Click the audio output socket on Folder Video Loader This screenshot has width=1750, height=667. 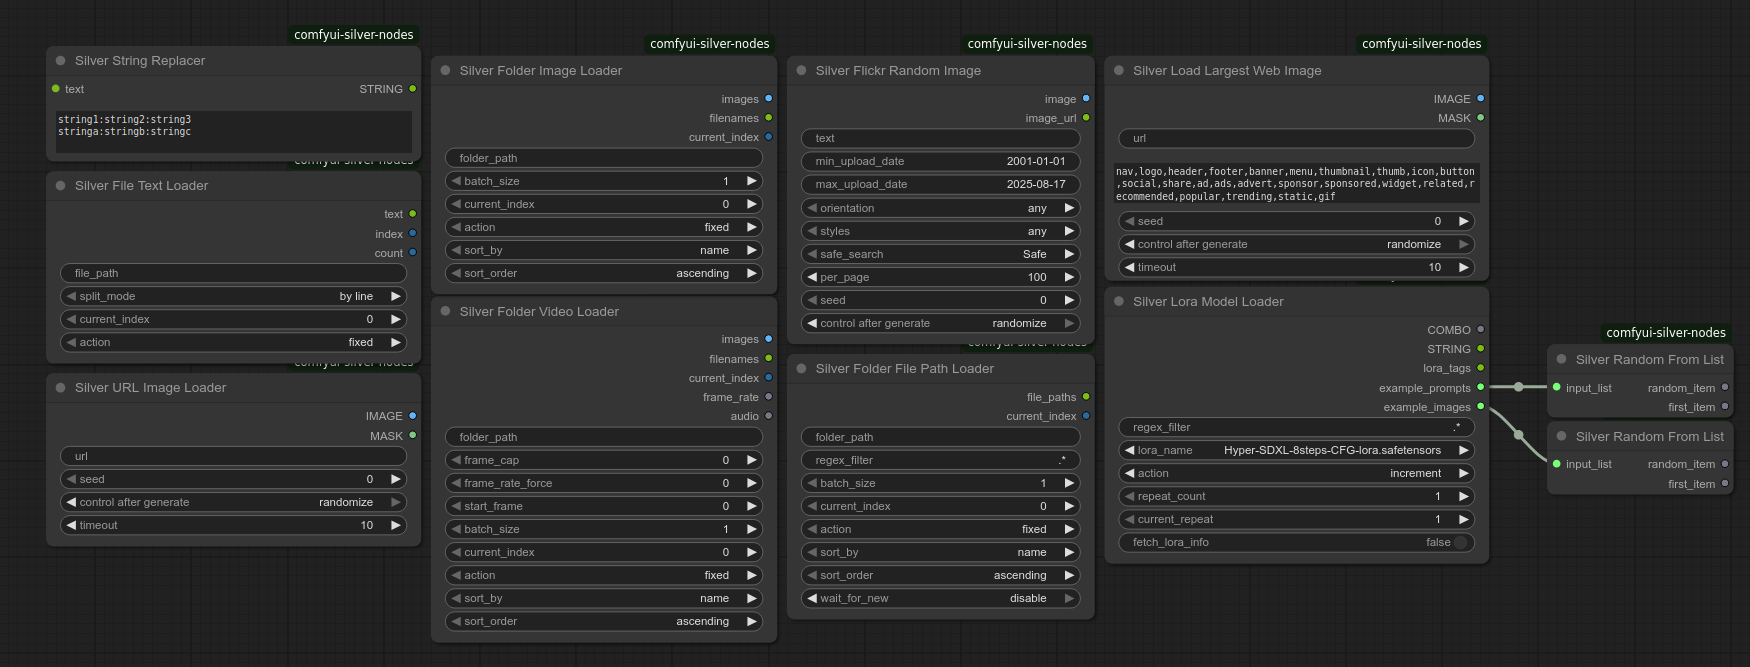[x=769, y=416]
